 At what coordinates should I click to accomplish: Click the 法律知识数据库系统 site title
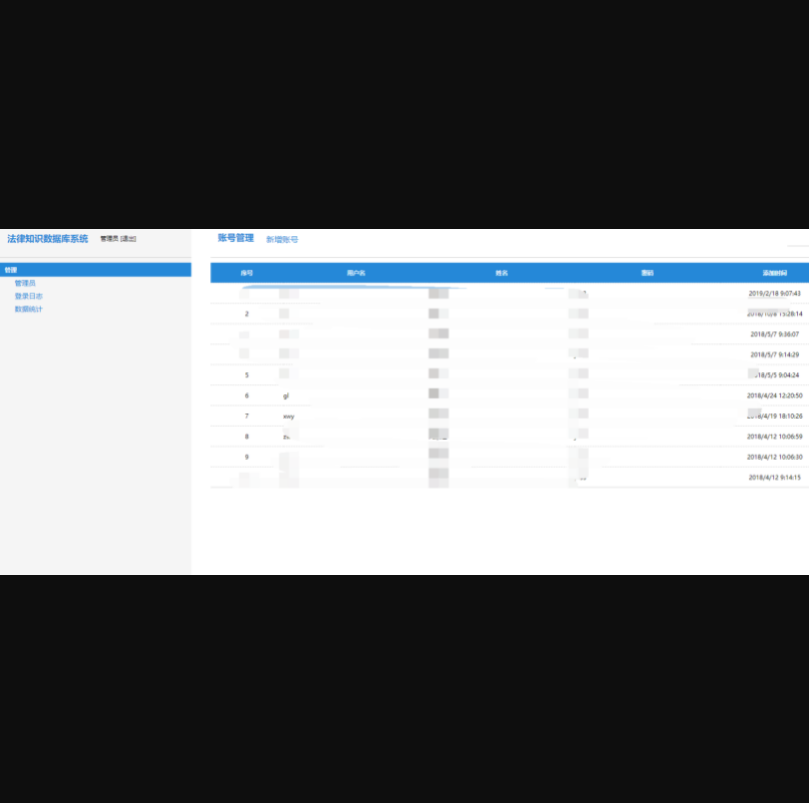[47, 239]
